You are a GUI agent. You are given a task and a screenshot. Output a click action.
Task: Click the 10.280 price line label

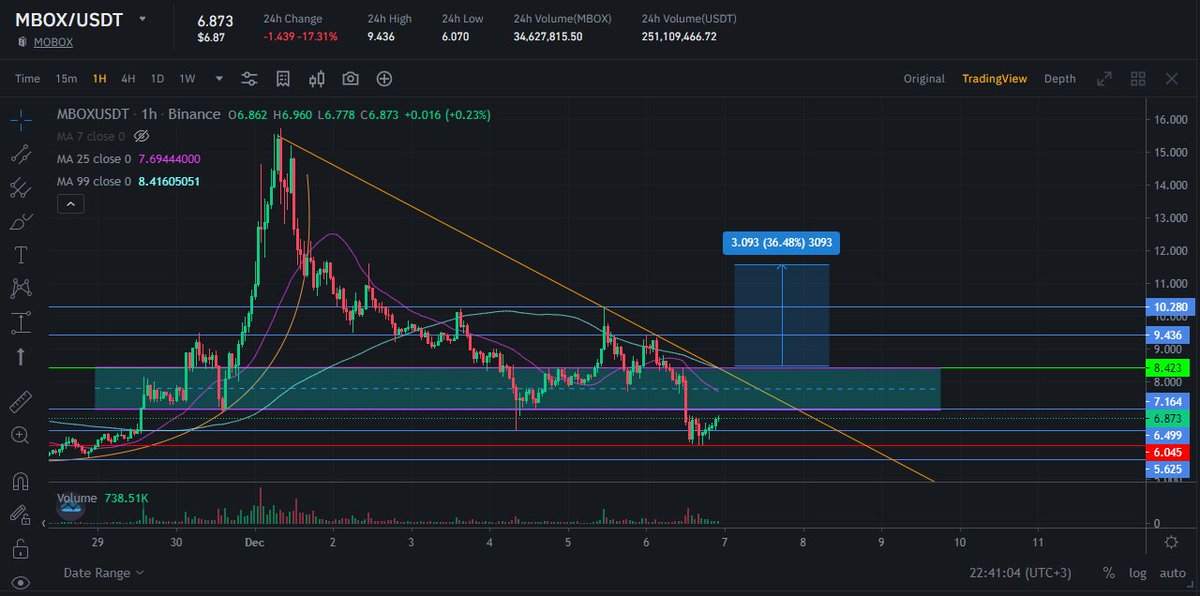(1169, 307)
